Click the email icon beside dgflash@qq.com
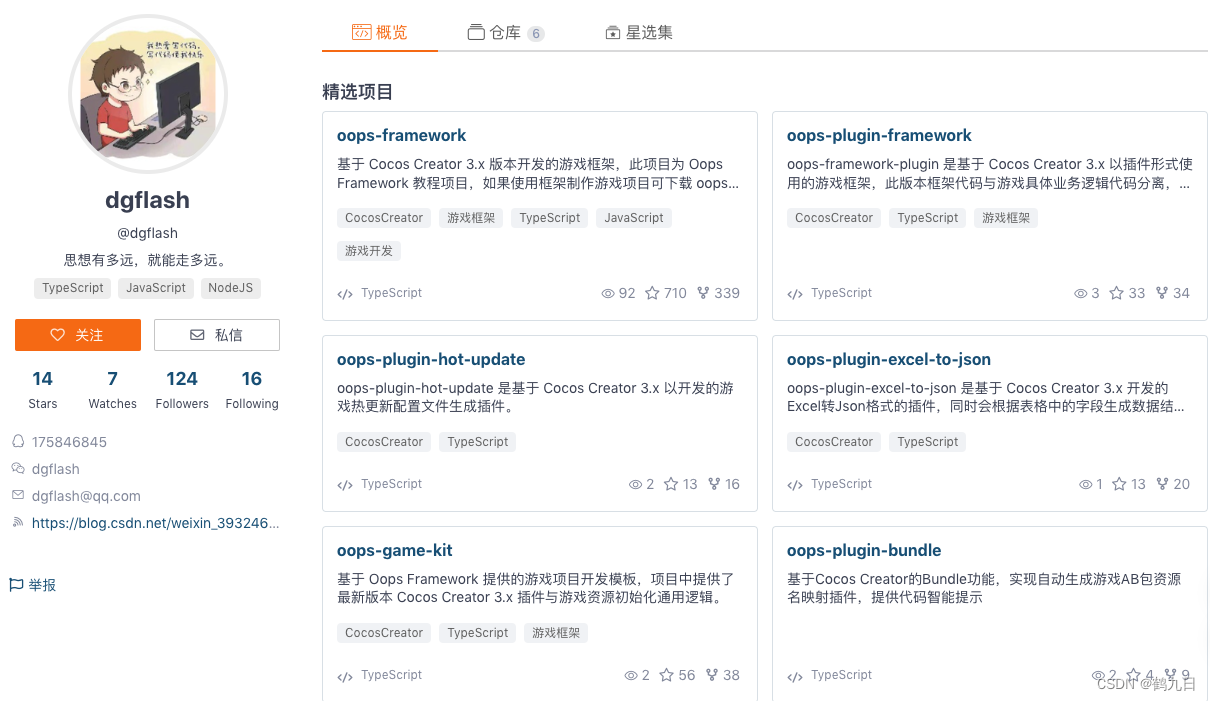Screen dimensions: 1210x701 [17, 495]
